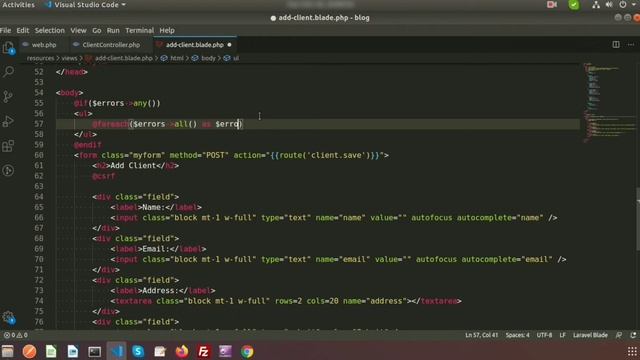Launch Google Chrome from the dock
Viewport: 640px width, 360px height.
247,351
